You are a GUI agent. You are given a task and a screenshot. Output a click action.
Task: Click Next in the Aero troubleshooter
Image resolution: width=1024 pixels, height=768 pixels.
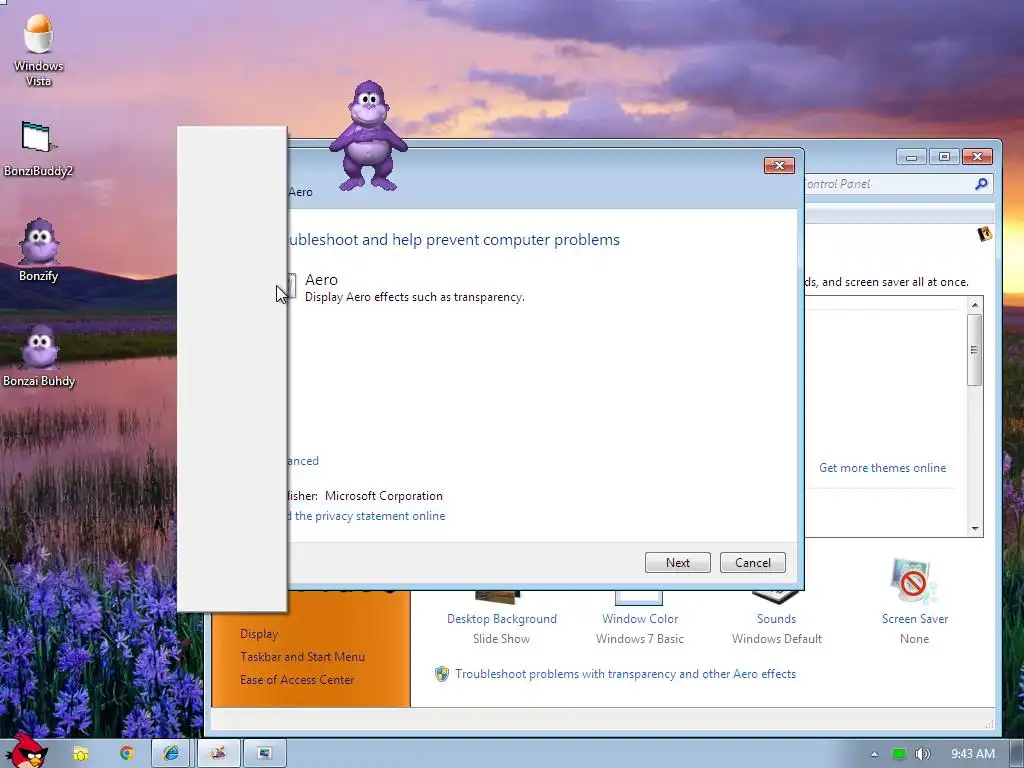click(677, 562)
